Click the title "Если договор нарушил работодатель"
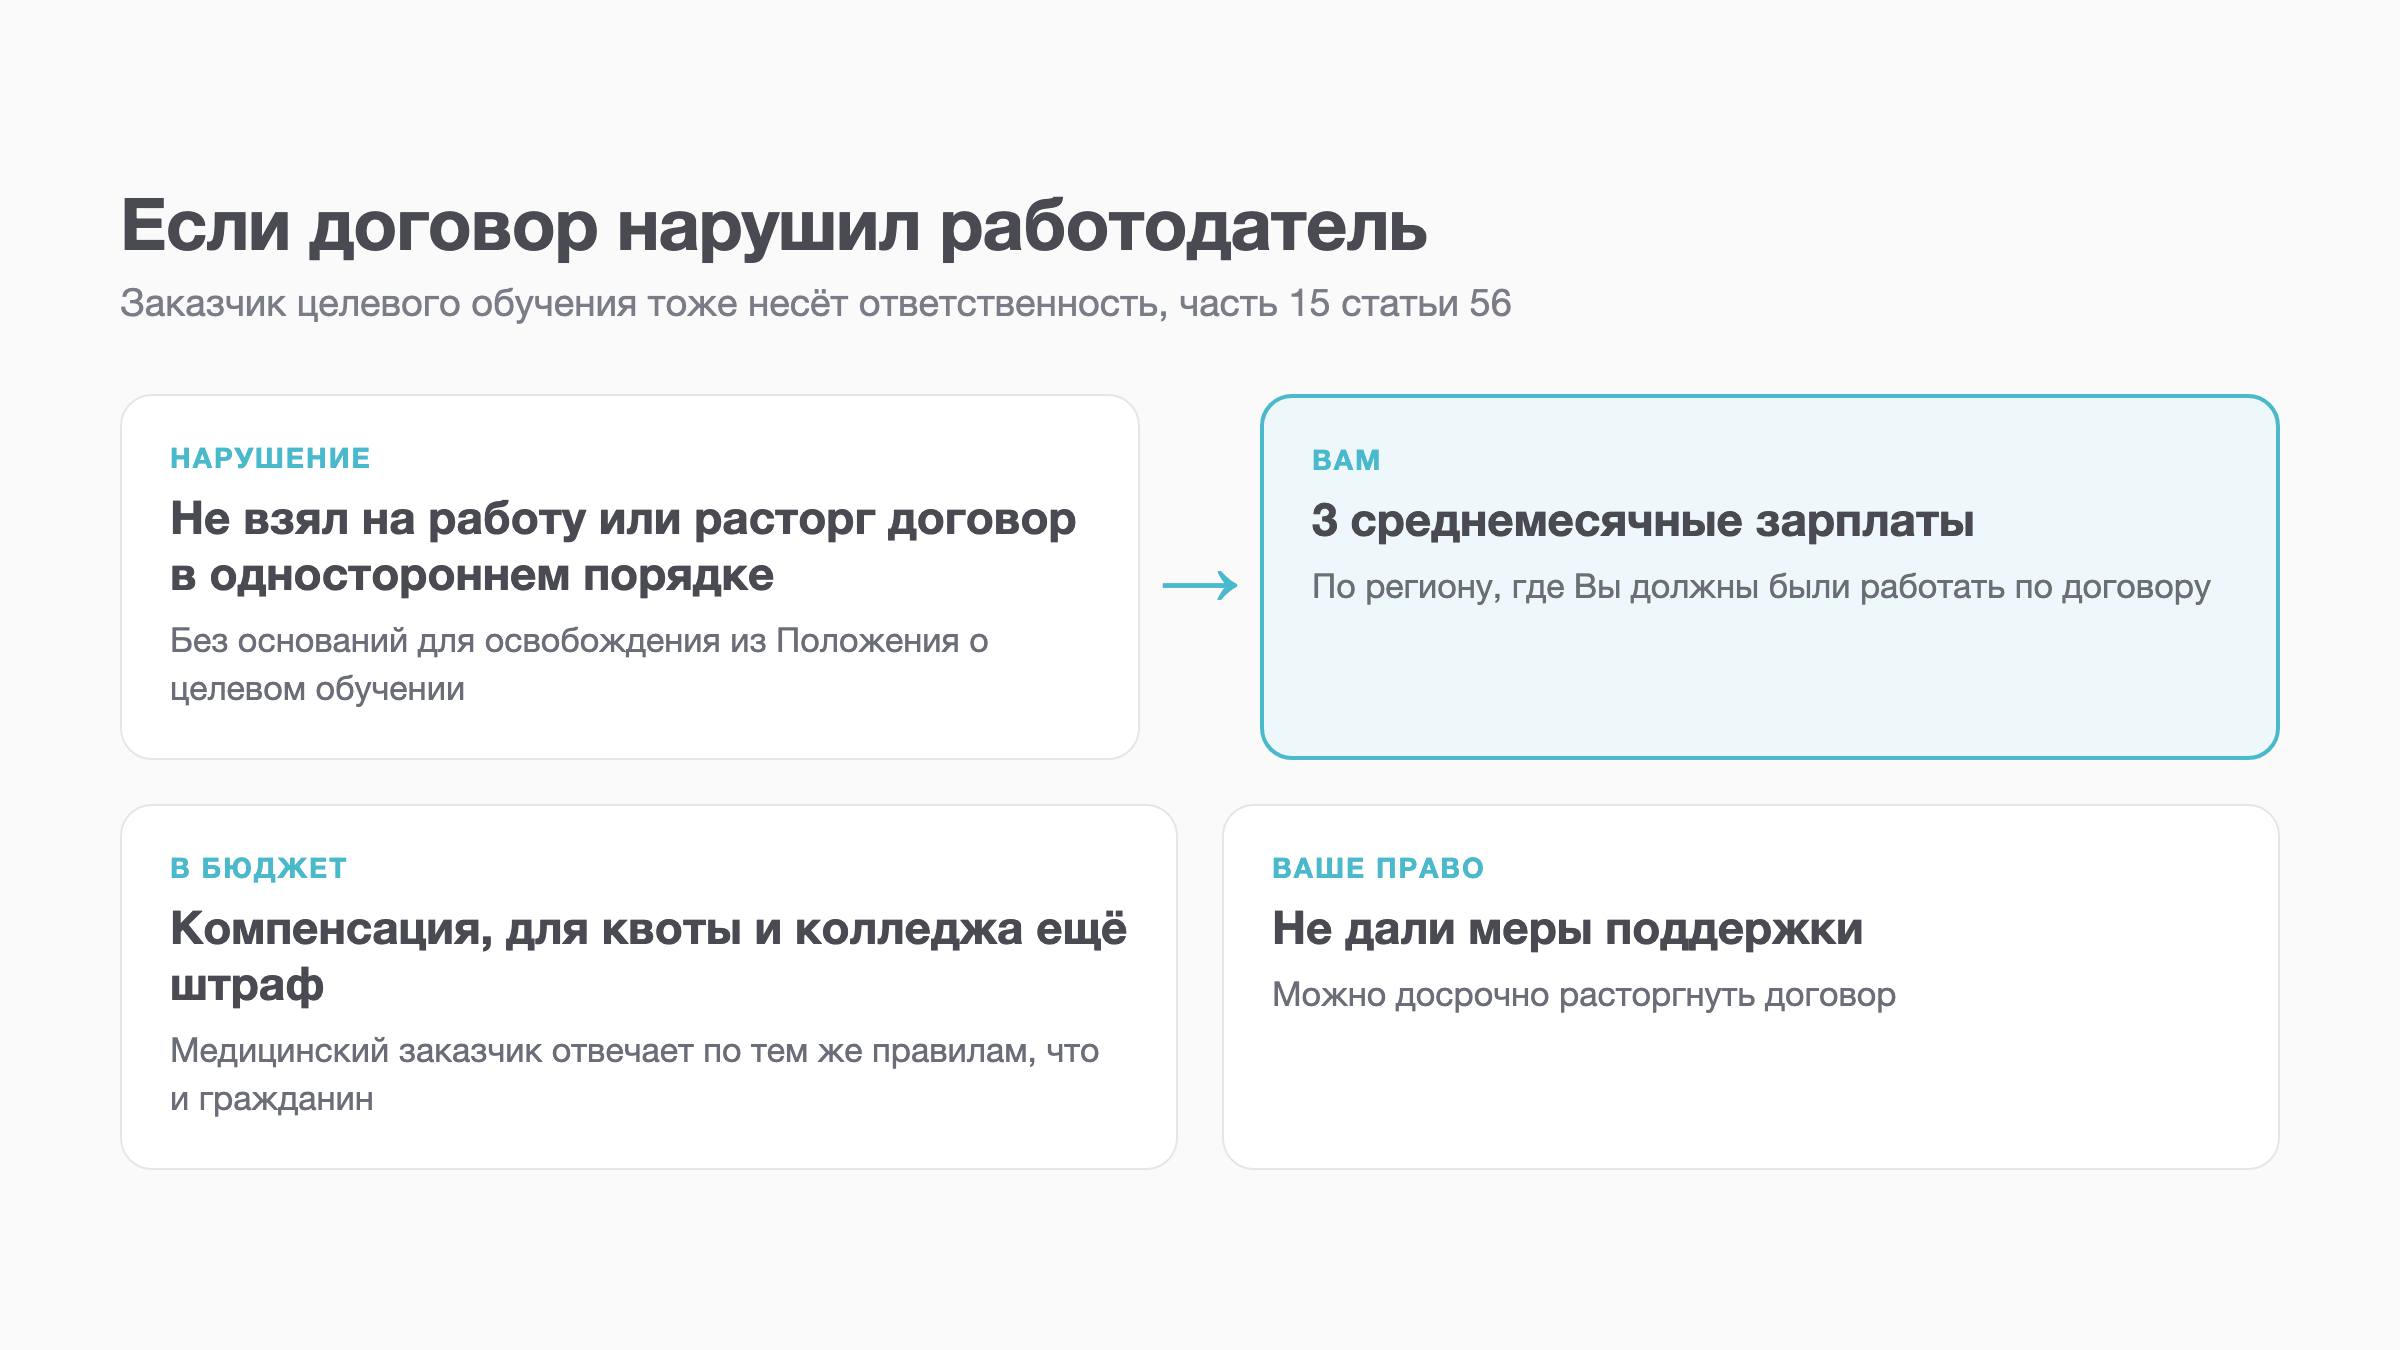This screenshot has width=2400, height=1350. point(774,227)
